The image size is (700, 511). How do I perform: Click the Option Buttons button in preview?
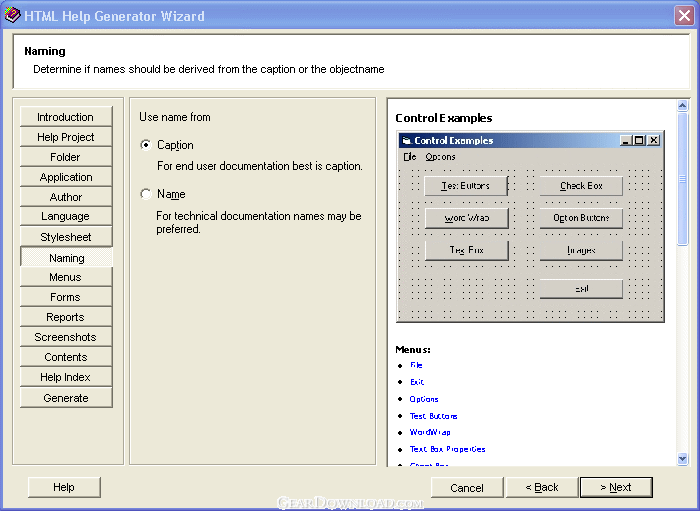point(581,218)
